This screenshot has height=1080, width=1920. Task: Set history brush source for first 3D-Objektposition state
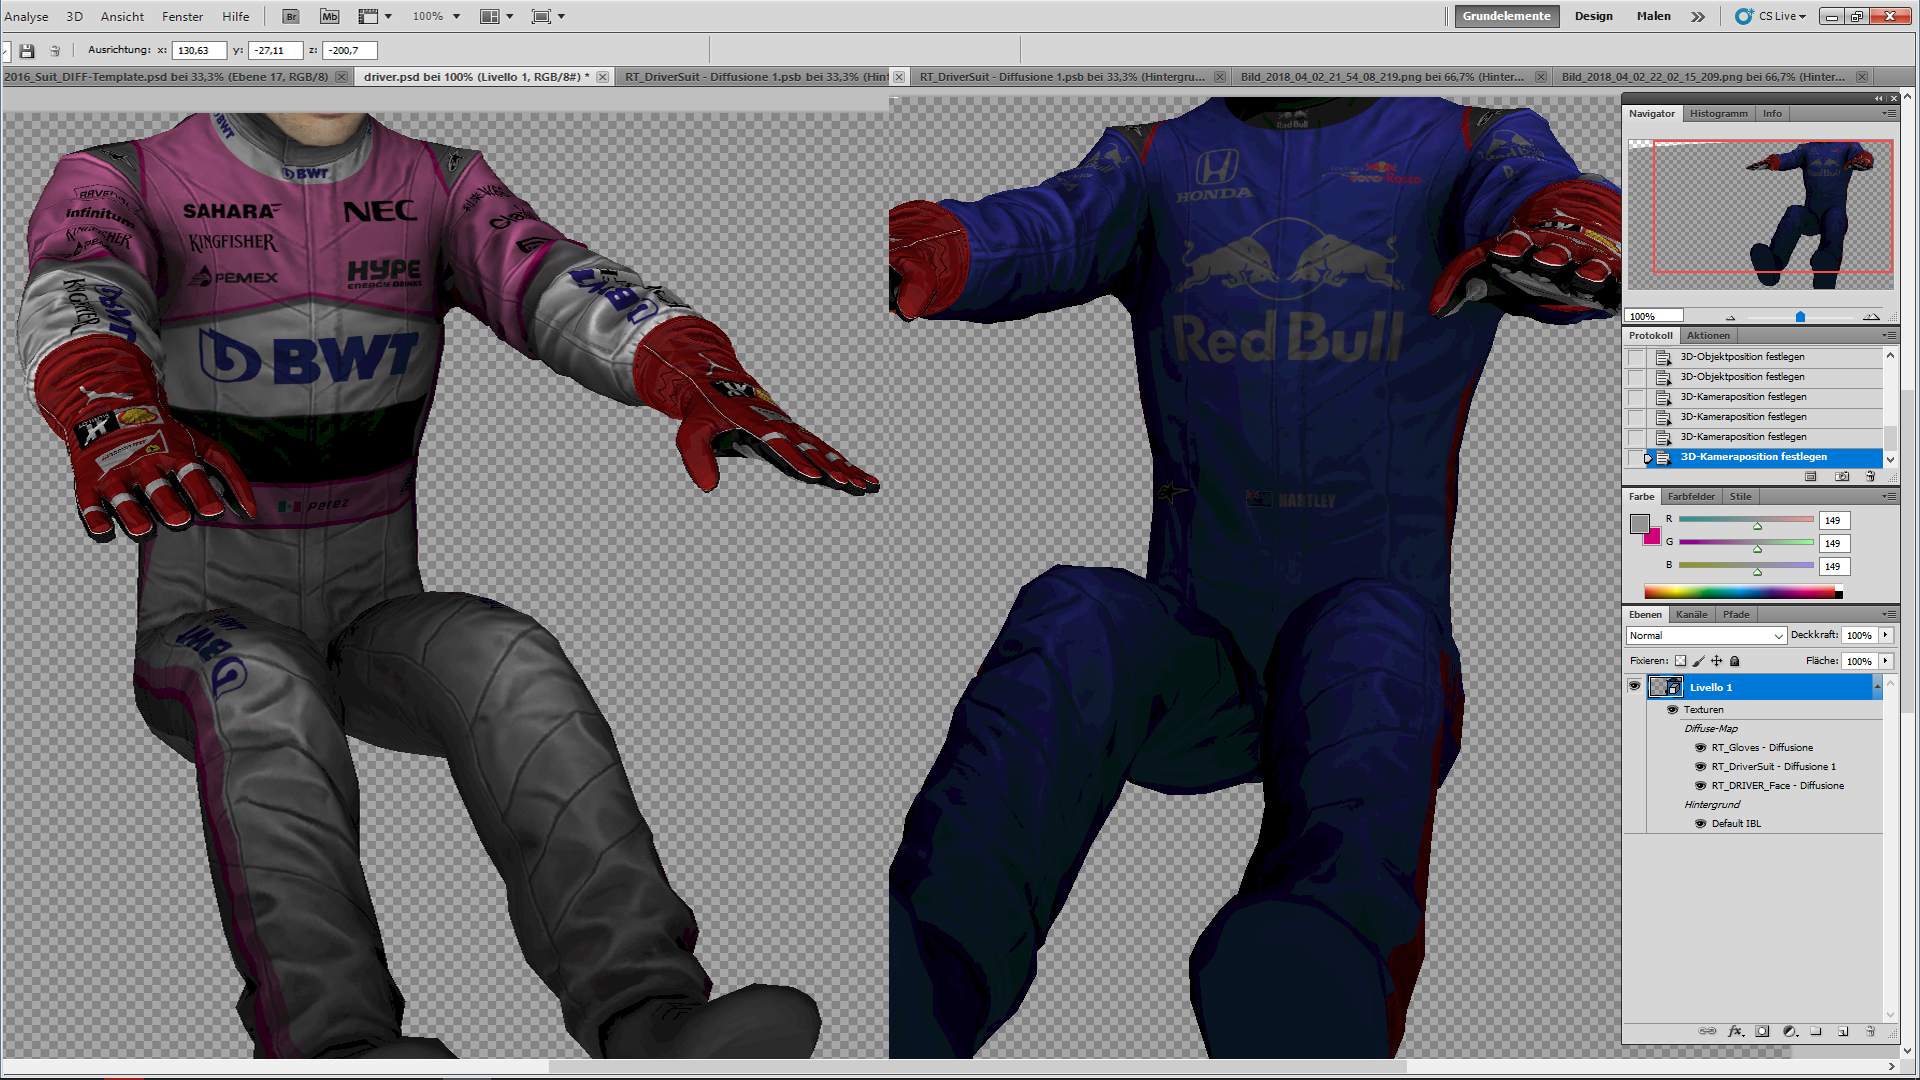pyautogui.click(x=1636, y=357)
